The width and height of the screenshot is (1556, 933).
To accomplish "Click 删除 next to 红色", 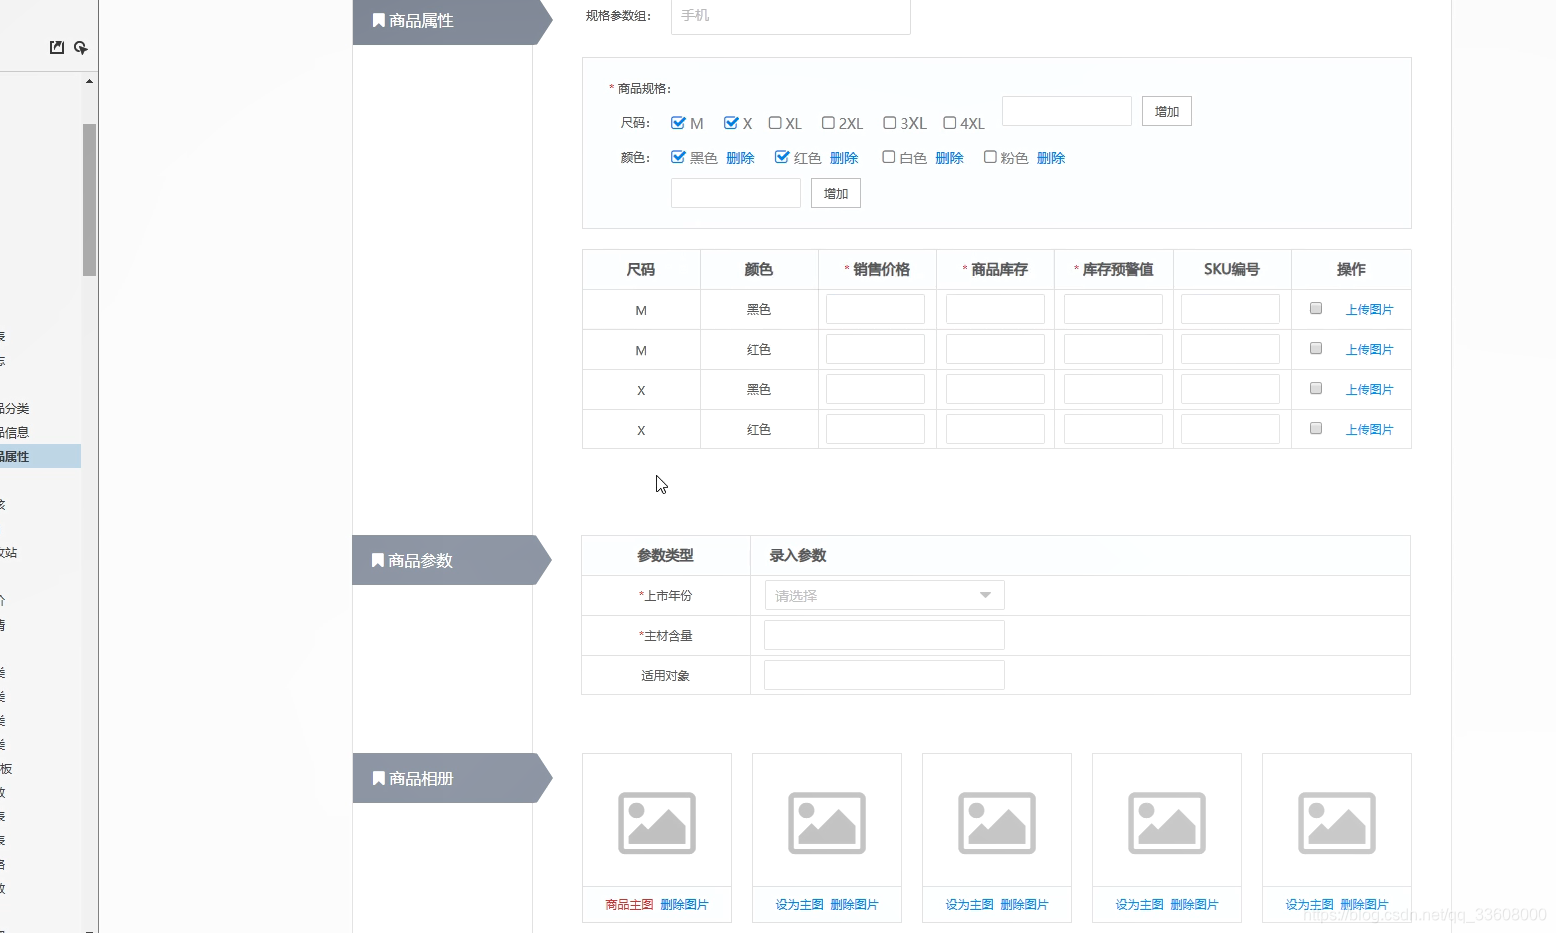I will [x=844, y=158].
